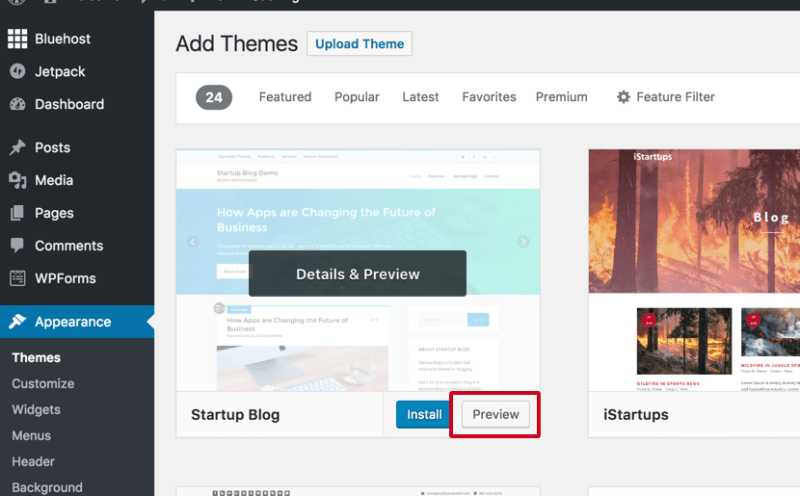
Task: Install the Startup Blog theme
Action: coord(424,414)
